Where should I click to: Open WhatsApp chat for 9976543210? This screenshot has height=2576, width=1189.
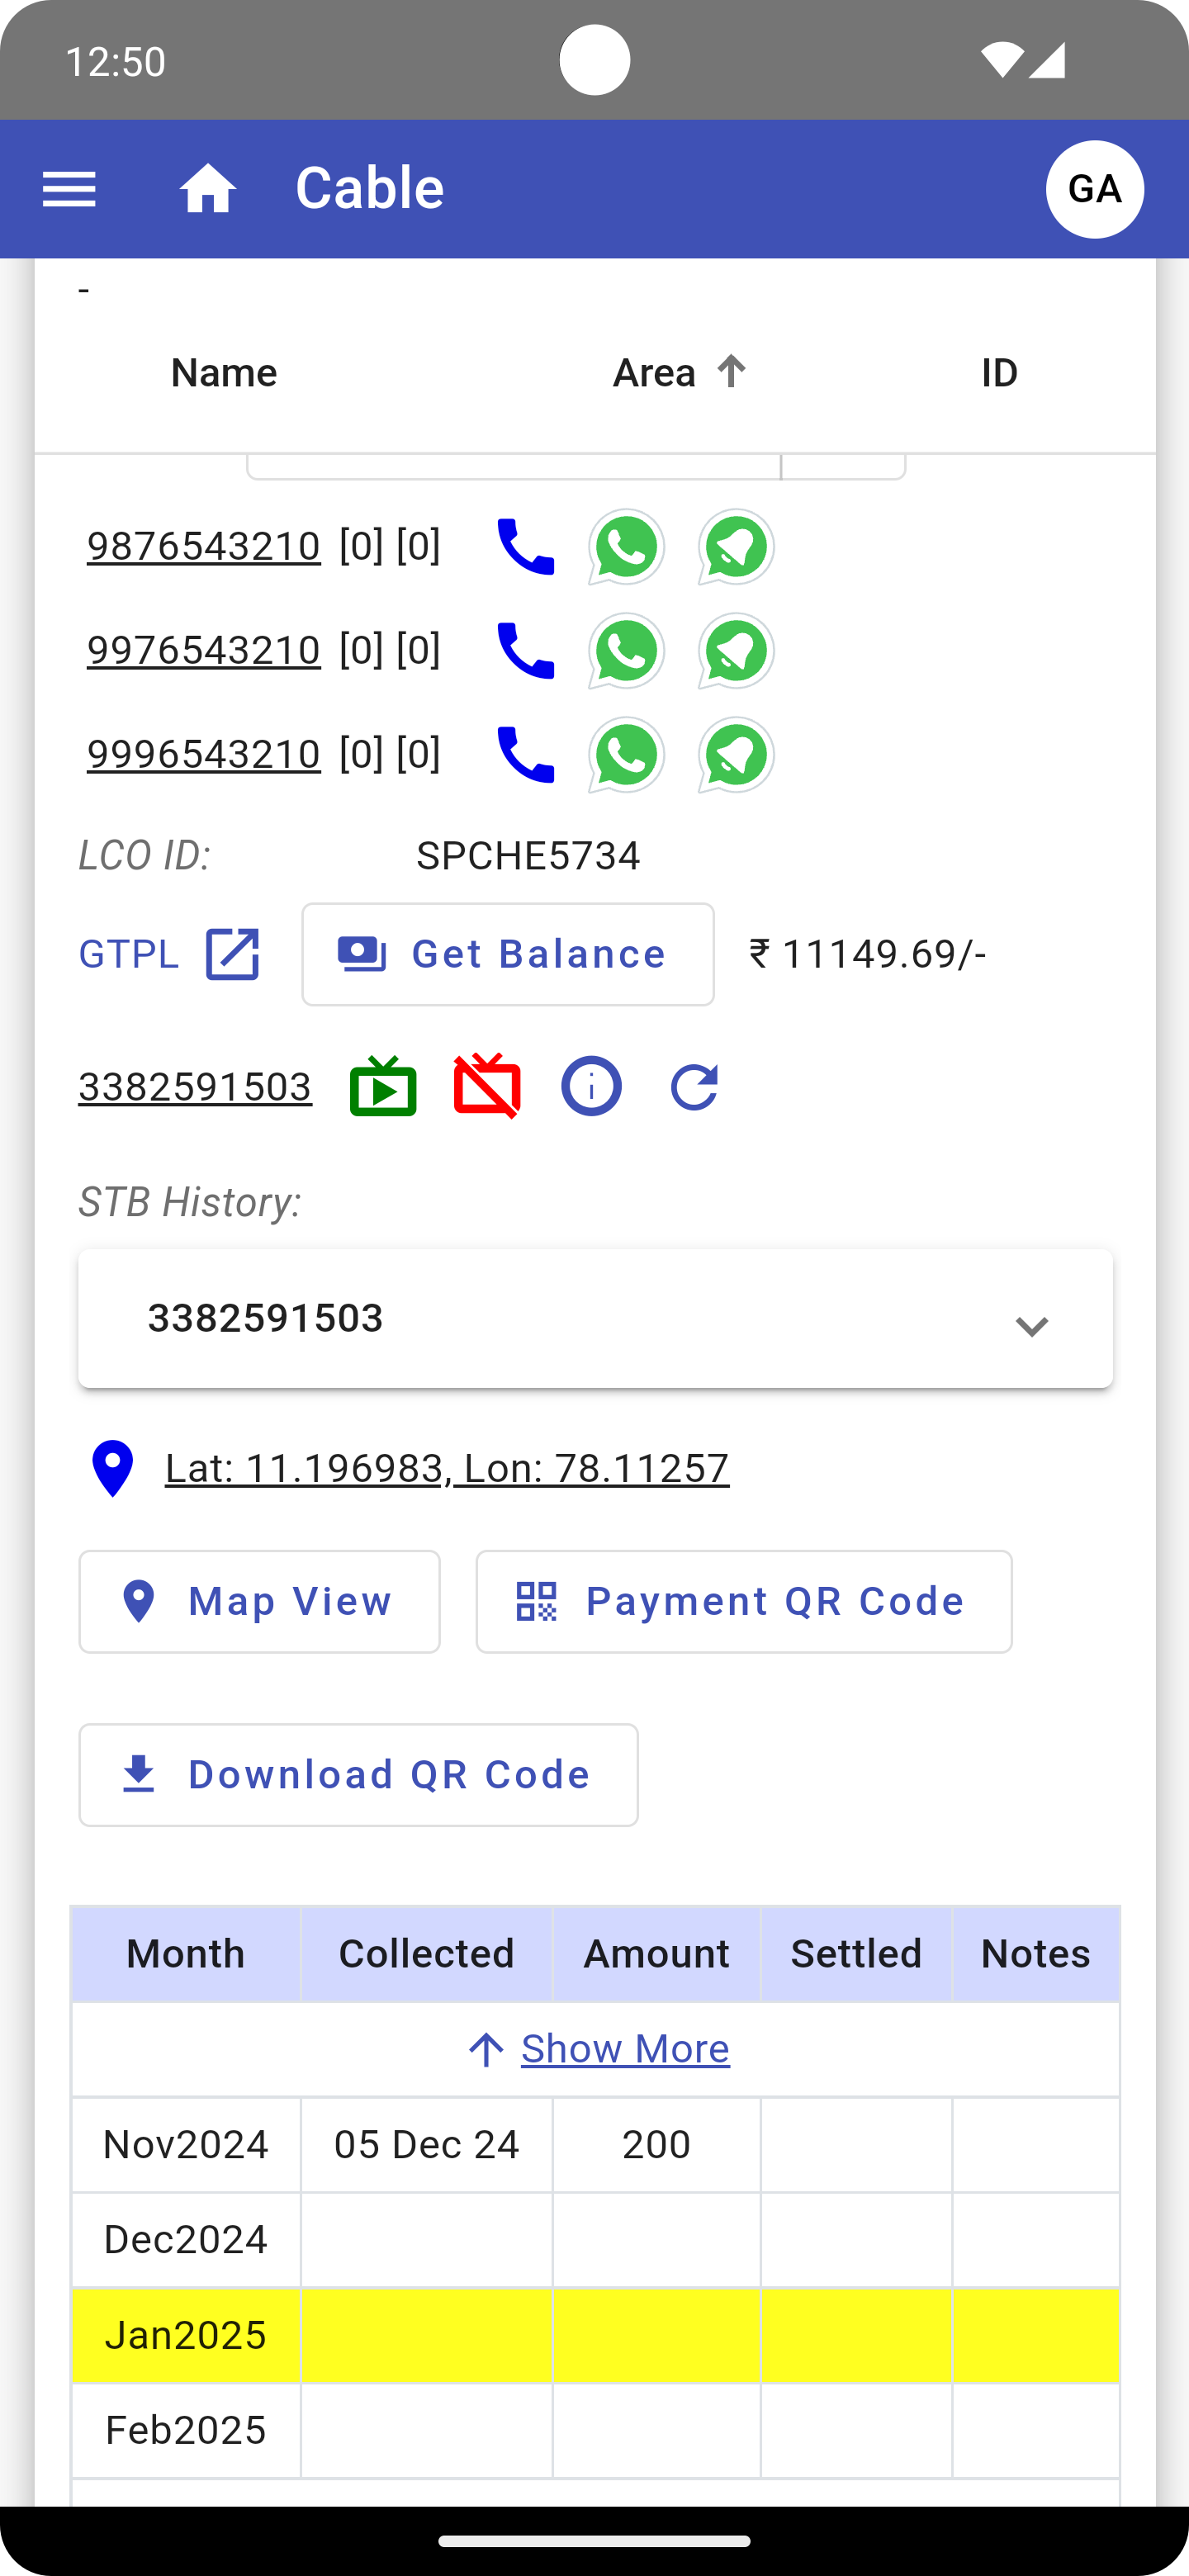pyautogui.click(x=626, y=651)
